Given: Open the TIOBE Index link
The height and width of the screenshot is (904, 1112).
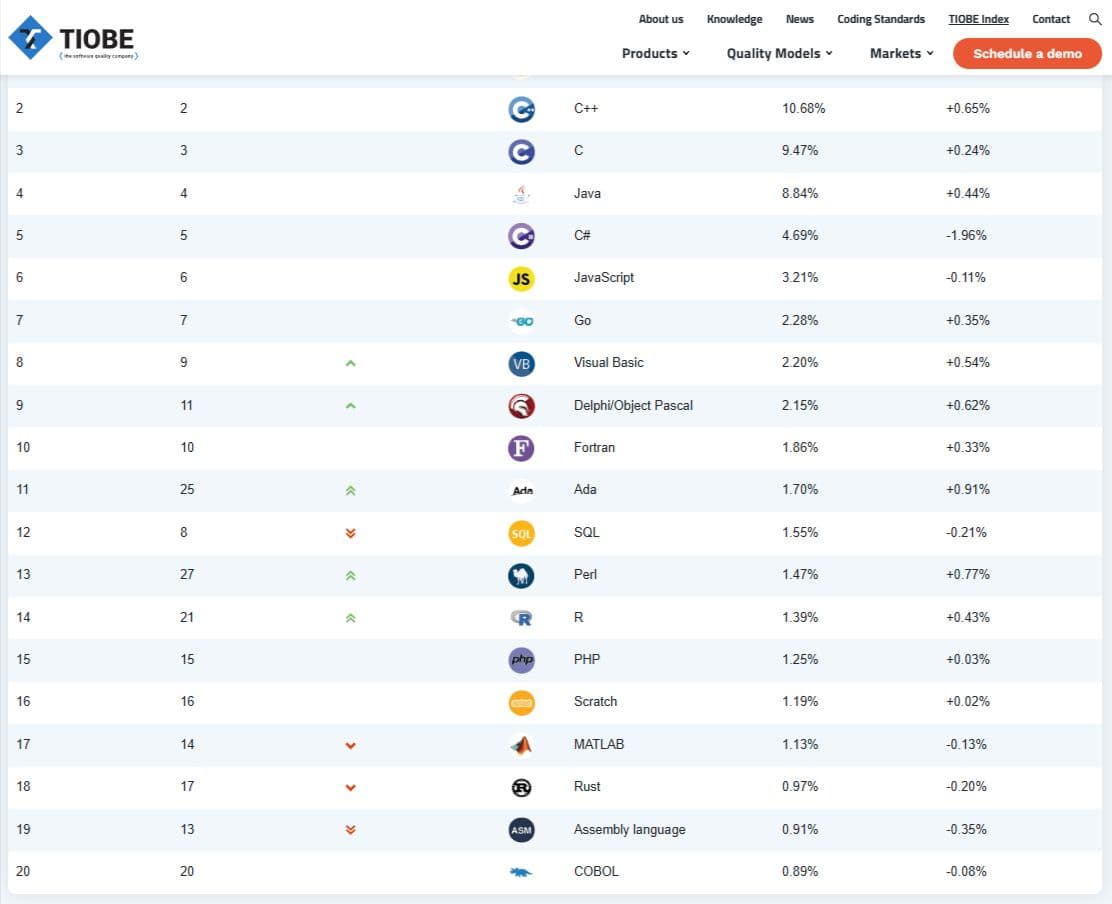Looking at the screenshot, I should [x=978, y=19].
